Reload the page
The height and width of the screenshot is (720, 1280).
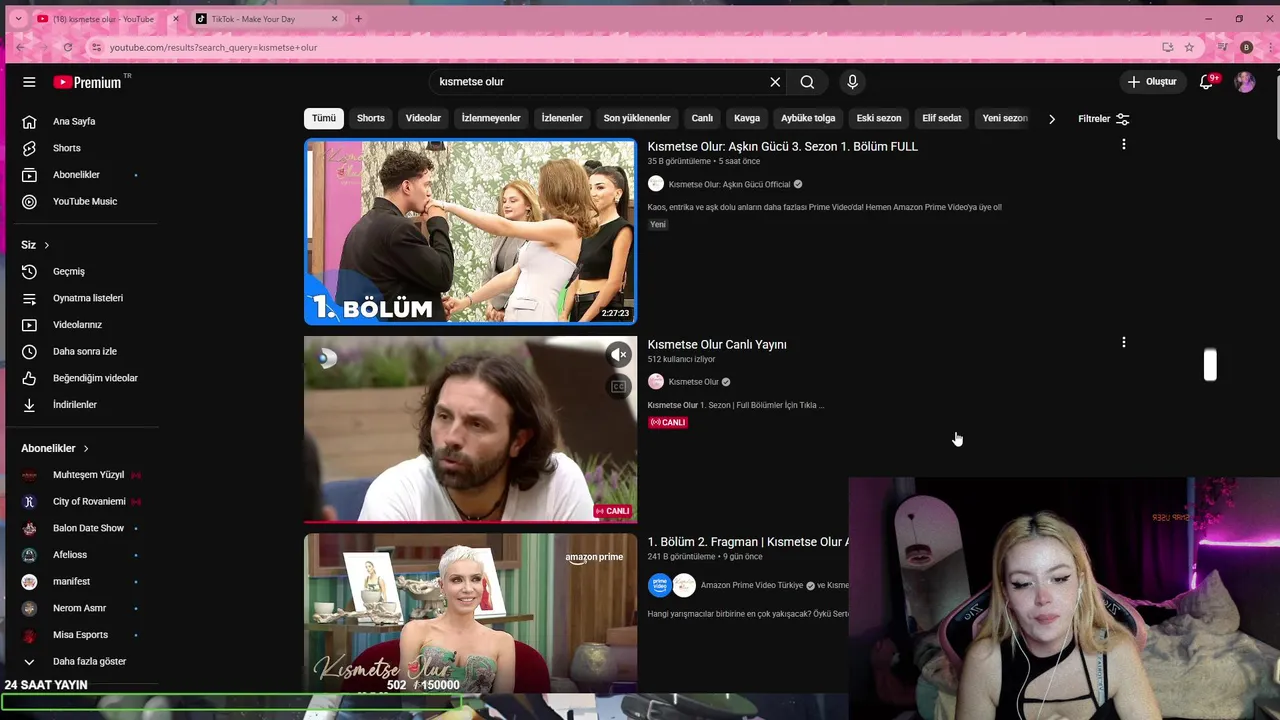click(67, 47)
